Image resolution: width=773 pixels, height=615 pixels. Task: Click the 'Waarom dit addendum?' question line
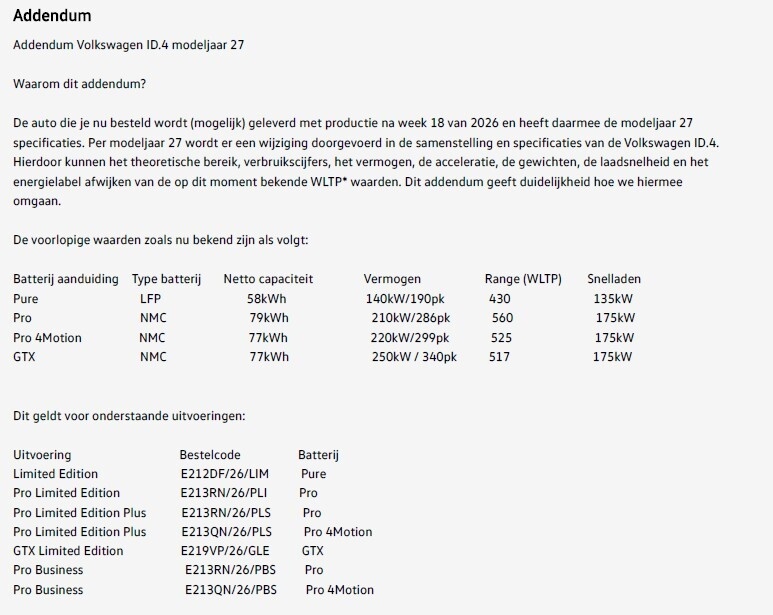click(x=79, y=83)
